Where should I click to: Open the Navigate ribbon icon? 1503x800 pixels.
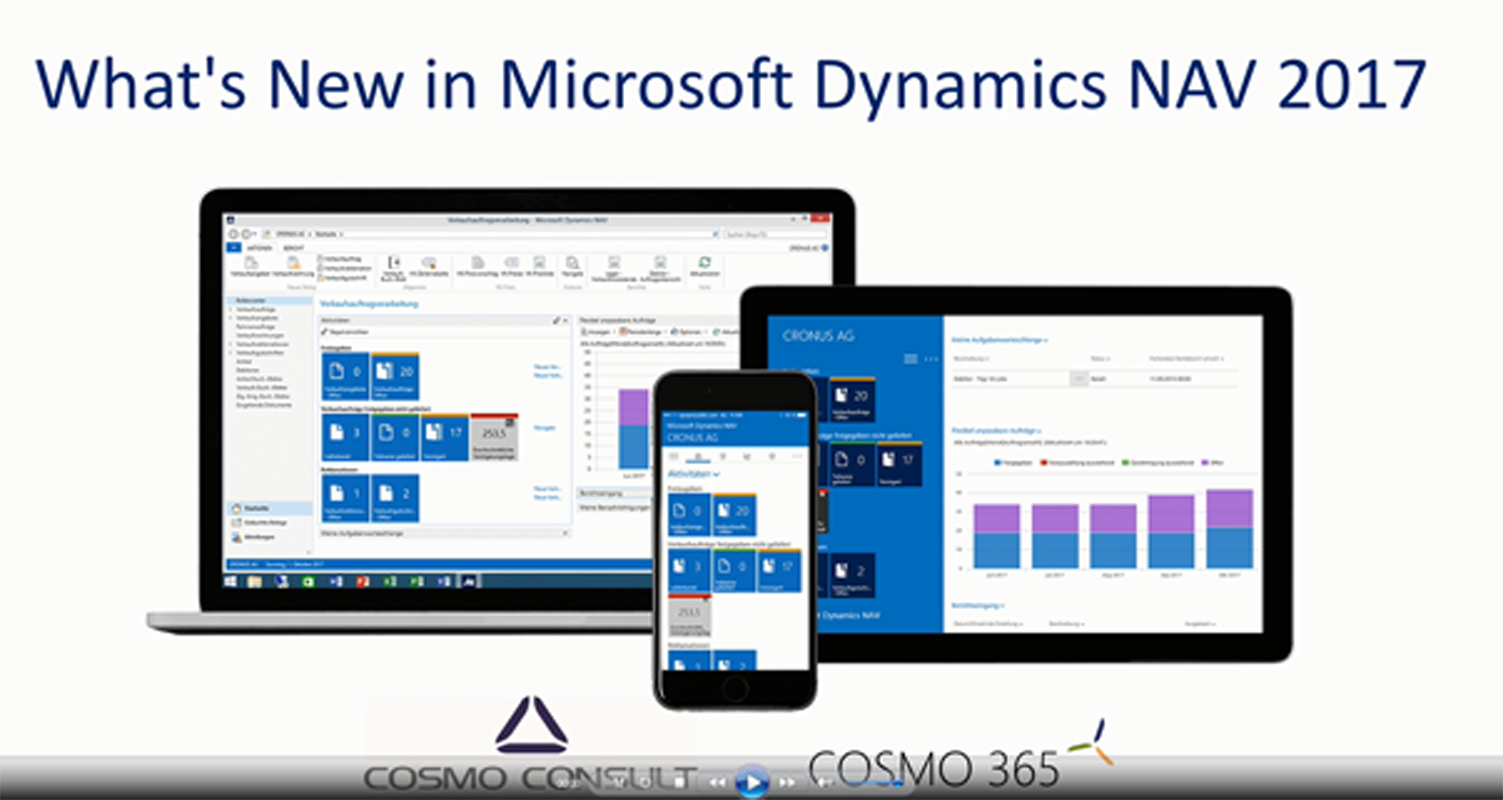(573, 264)
